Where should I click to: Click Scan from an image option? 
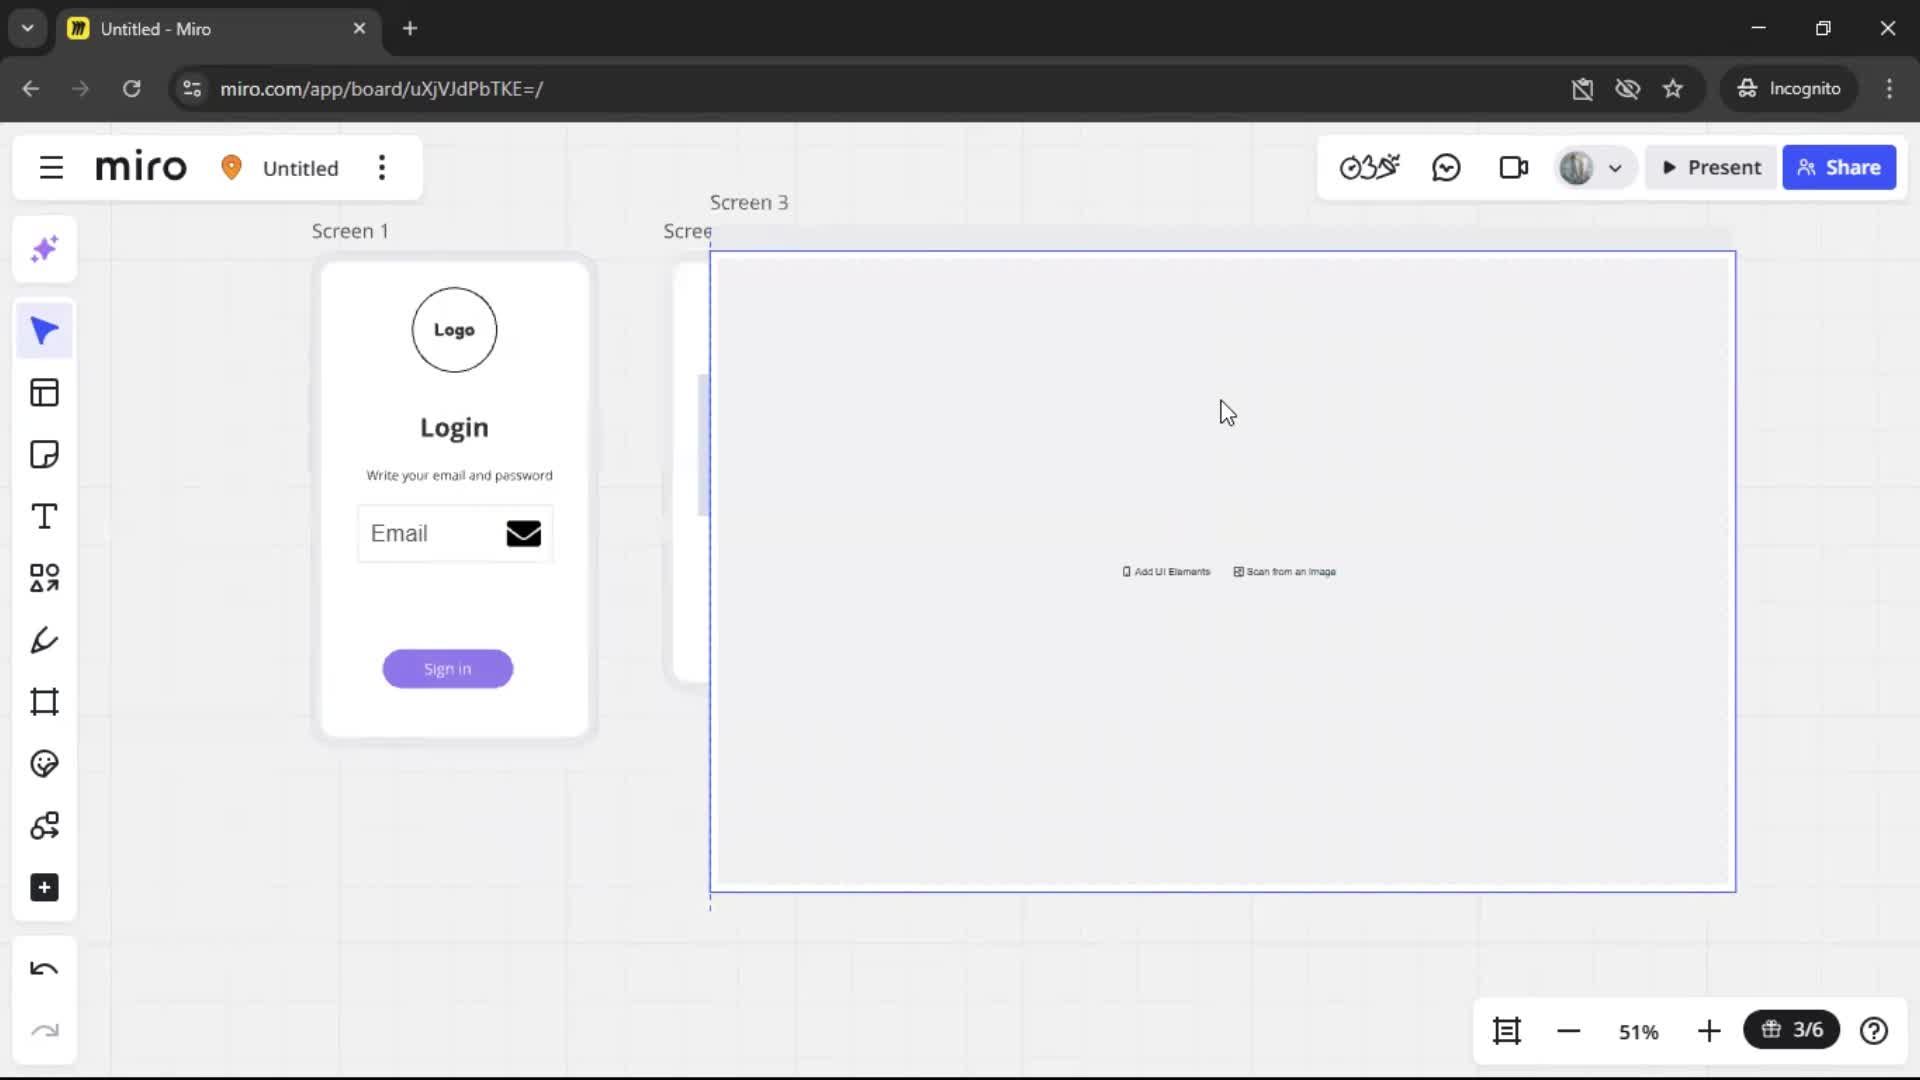click(1285, 572)
